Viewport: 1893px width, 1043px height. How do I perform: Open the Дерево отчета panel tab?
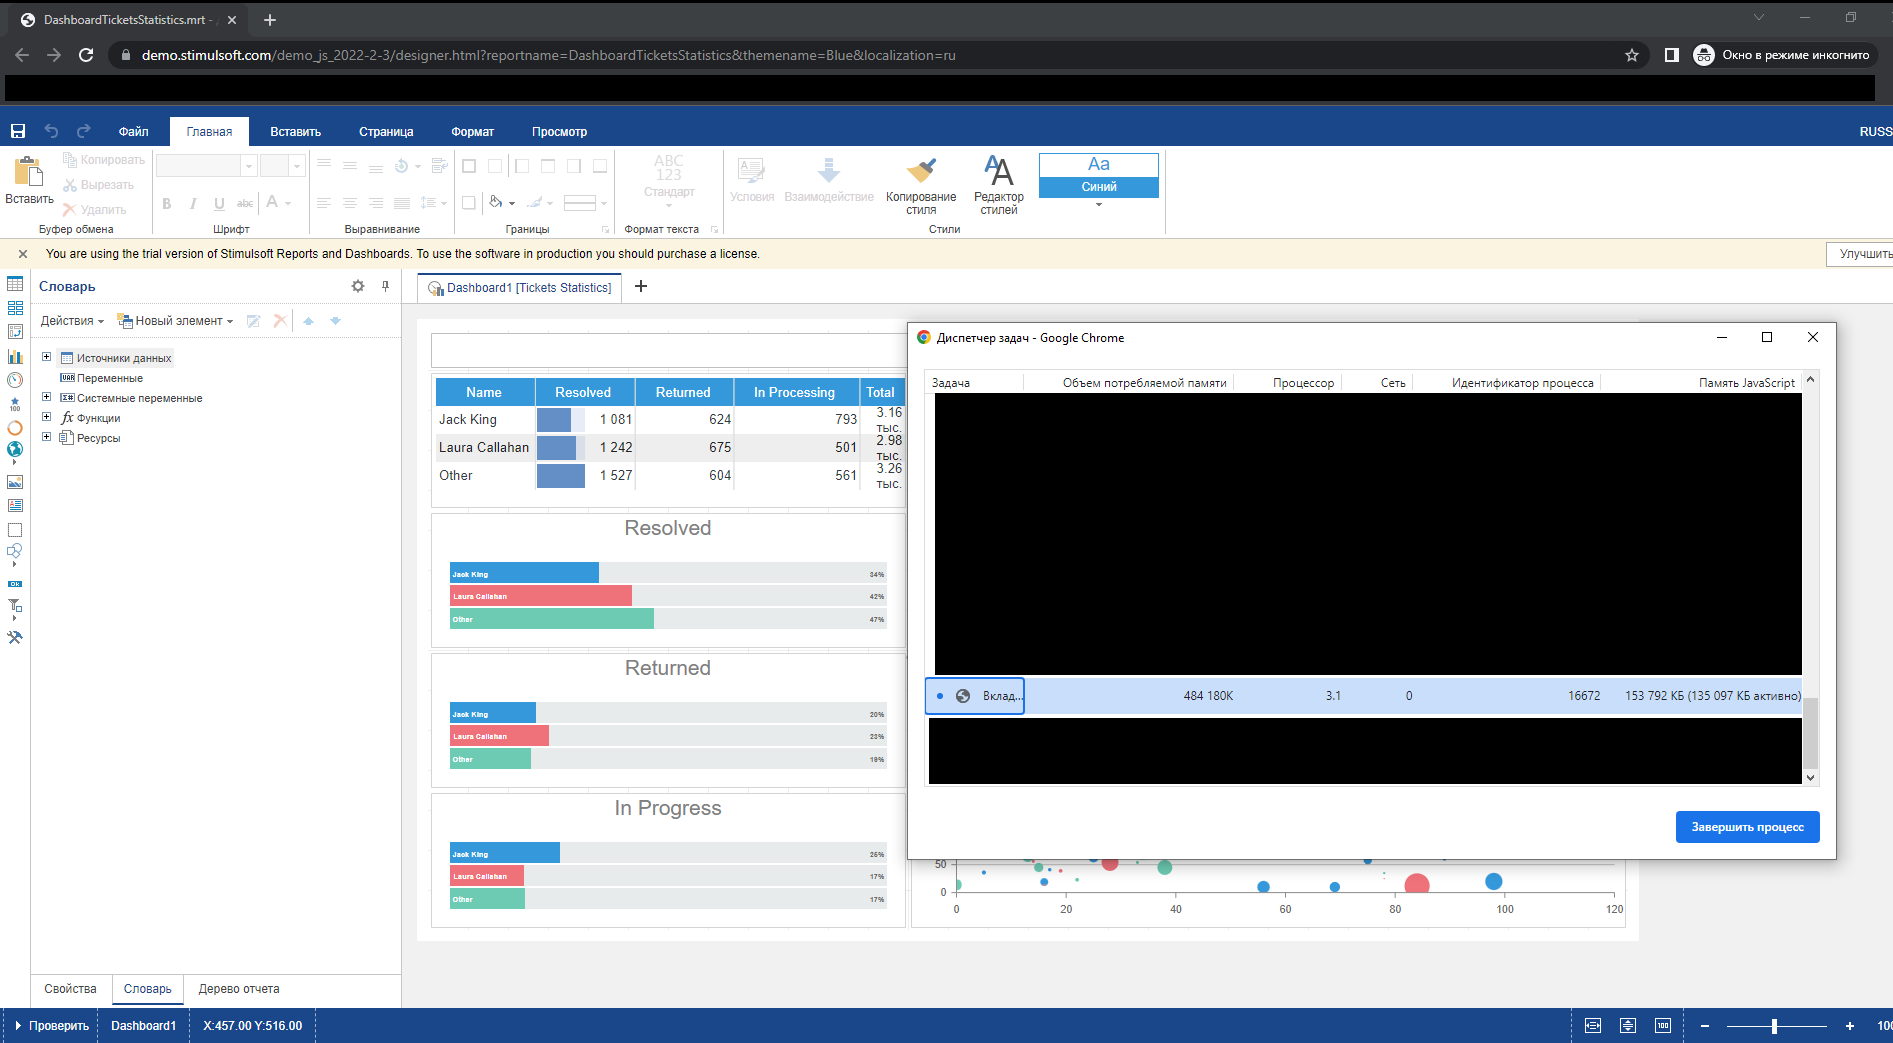click(239, 989)
